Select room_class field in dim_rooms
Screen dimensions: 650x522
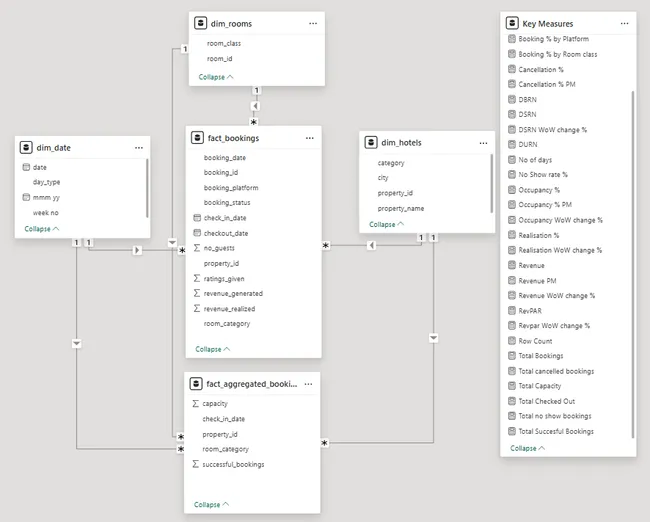click(x=224, y=43)
